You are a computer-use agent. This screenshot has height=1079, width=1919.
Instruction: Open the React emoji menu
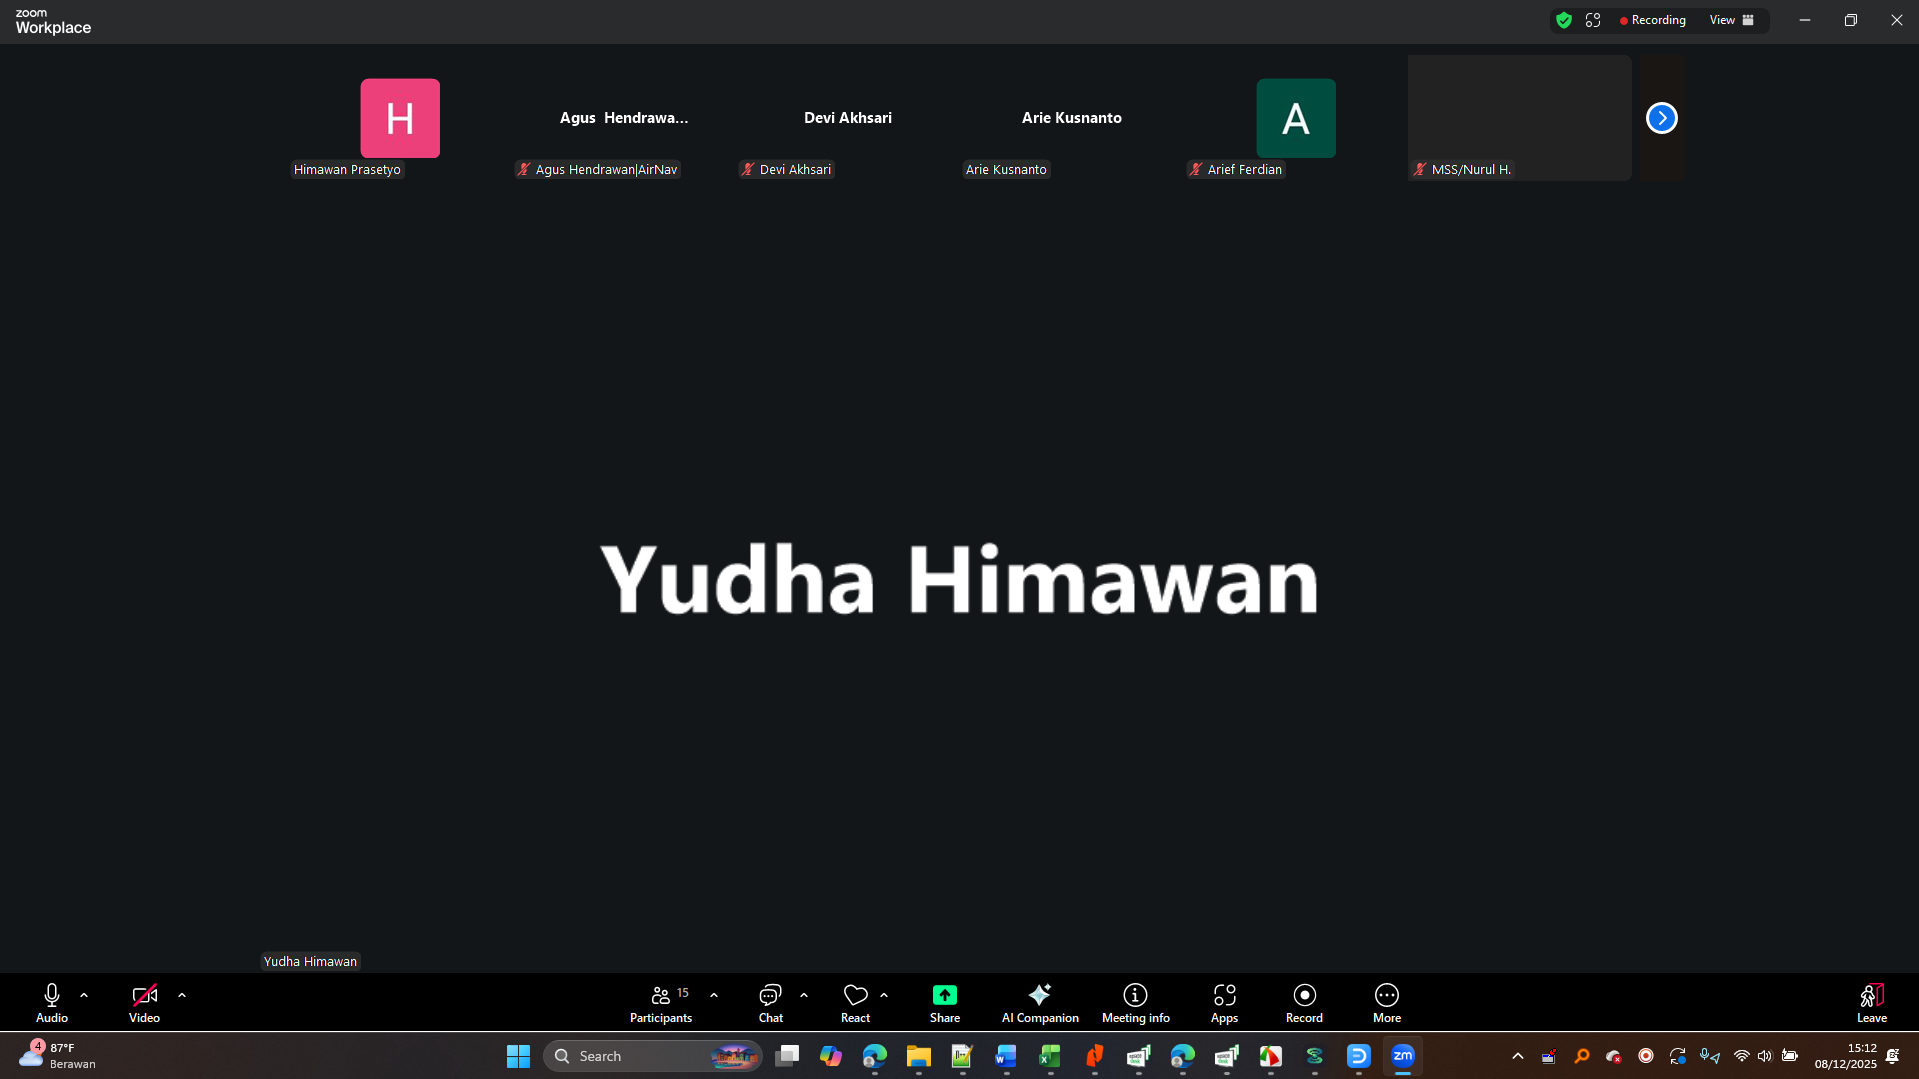click(855, 1002)
